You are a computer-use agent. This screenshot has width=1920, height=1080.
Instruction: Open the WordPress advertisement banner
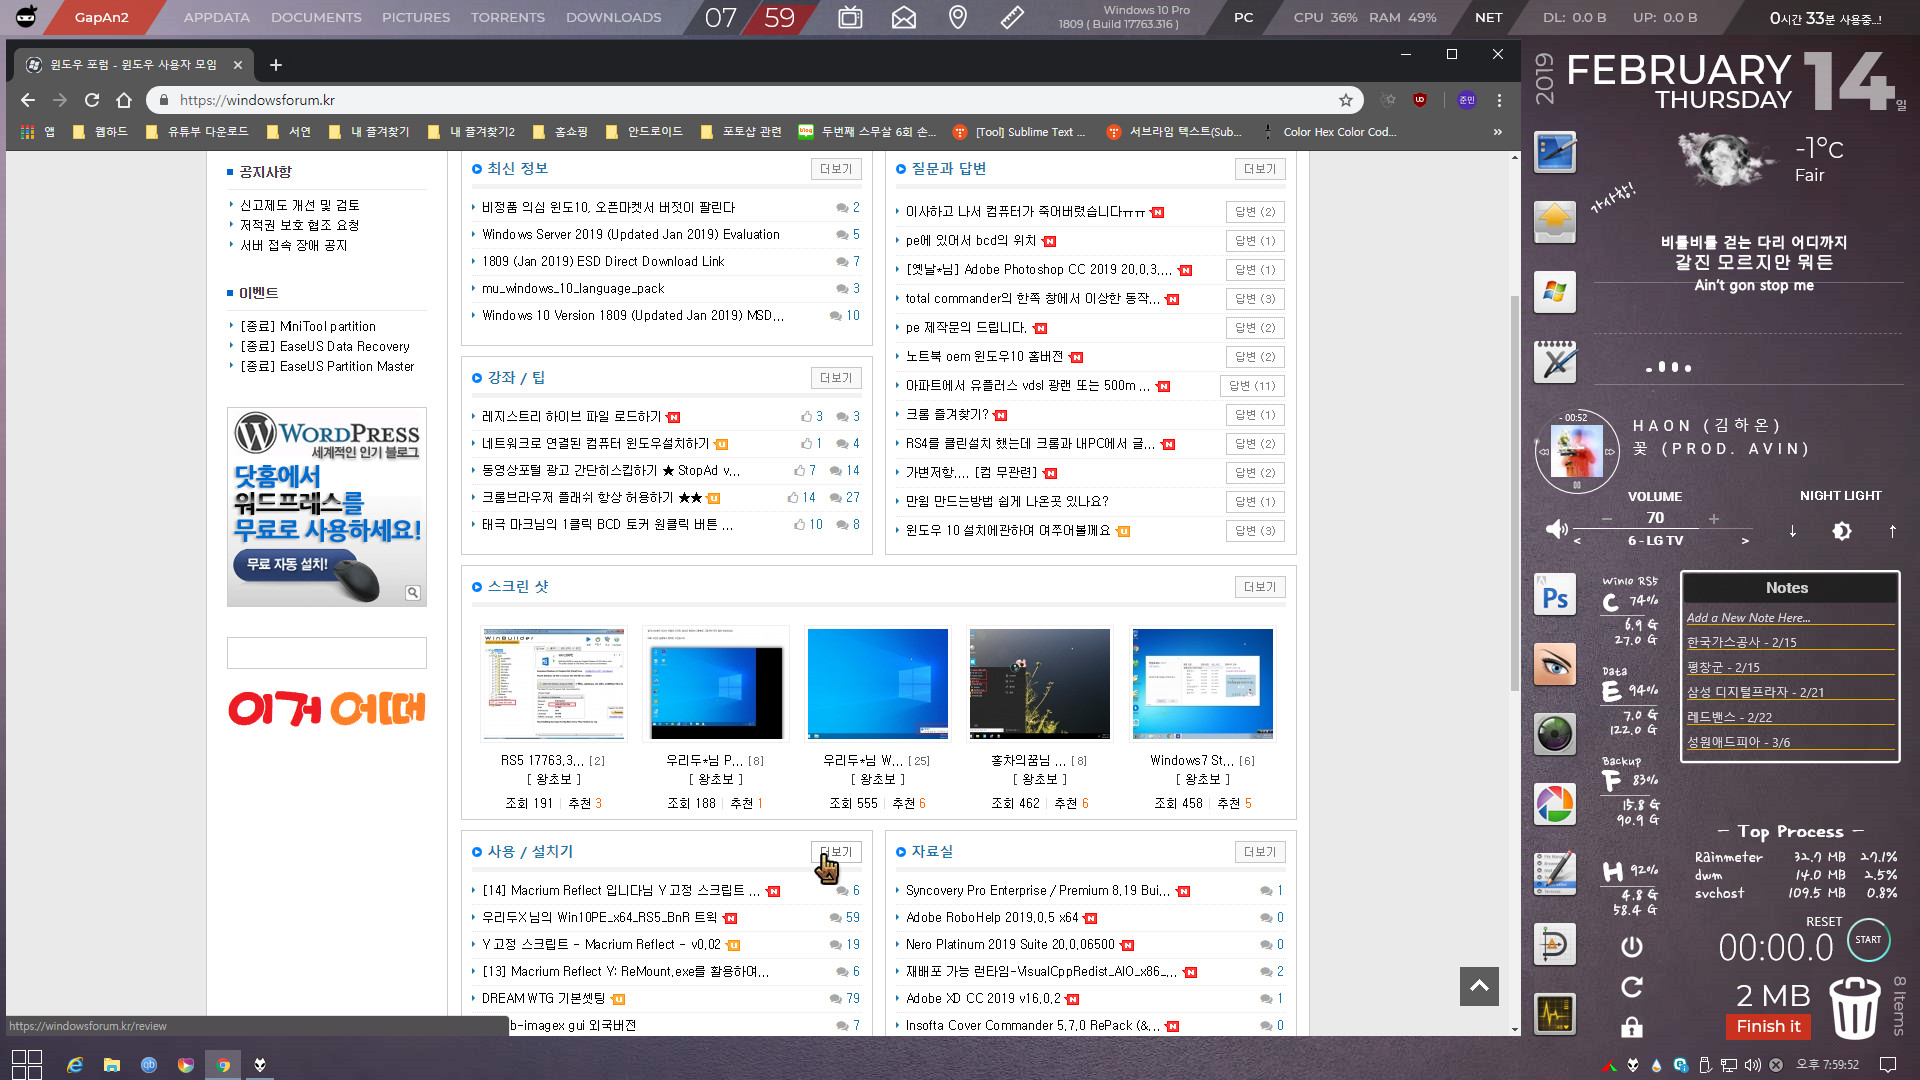pyautogui.click(x=327, y=506)
